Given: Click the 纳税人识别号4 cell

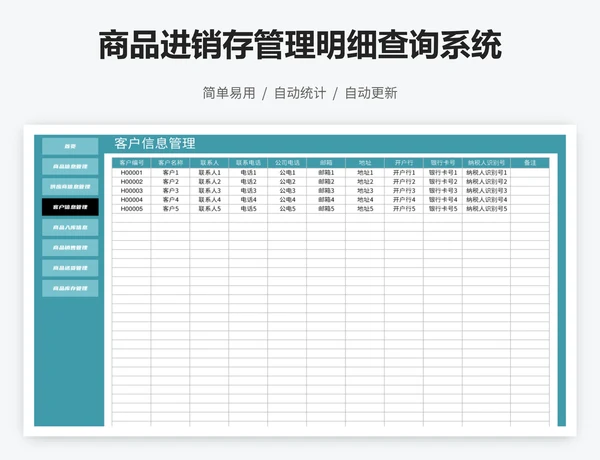Looking at the screenshot, I should [486, 200].
